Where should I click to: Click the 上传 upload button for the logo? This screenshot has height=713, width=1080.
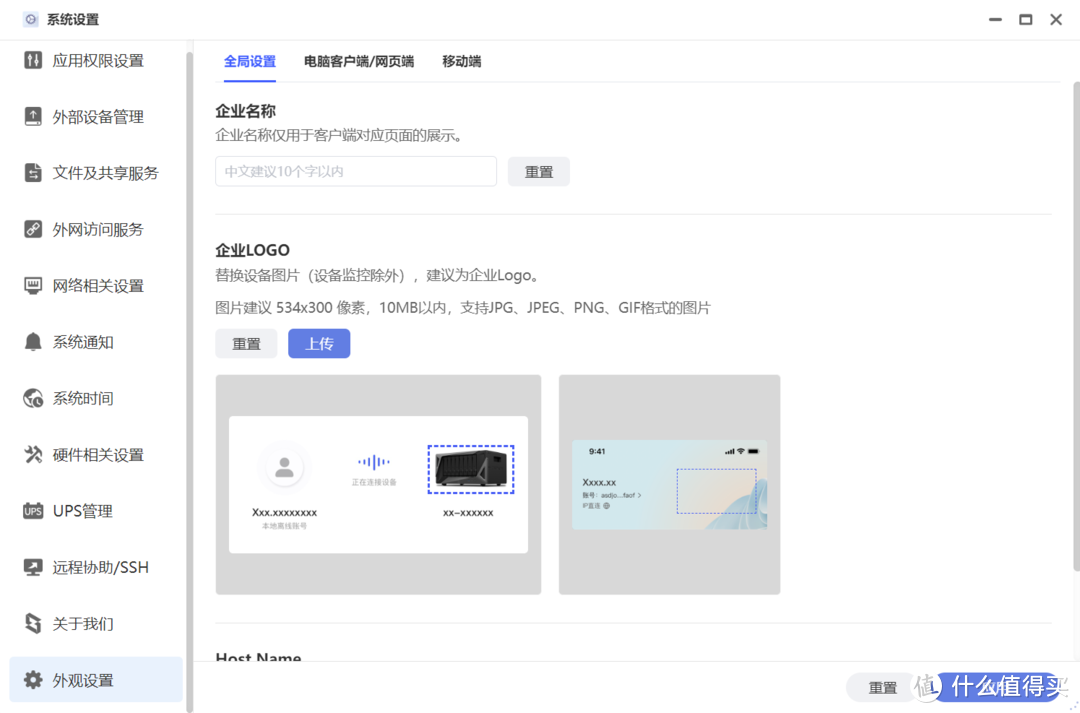point(319,343)
